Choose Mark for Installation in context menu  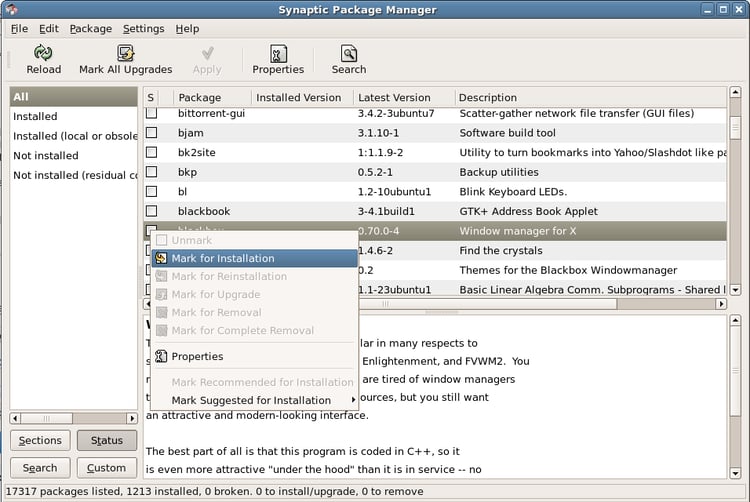pos(254,258)
